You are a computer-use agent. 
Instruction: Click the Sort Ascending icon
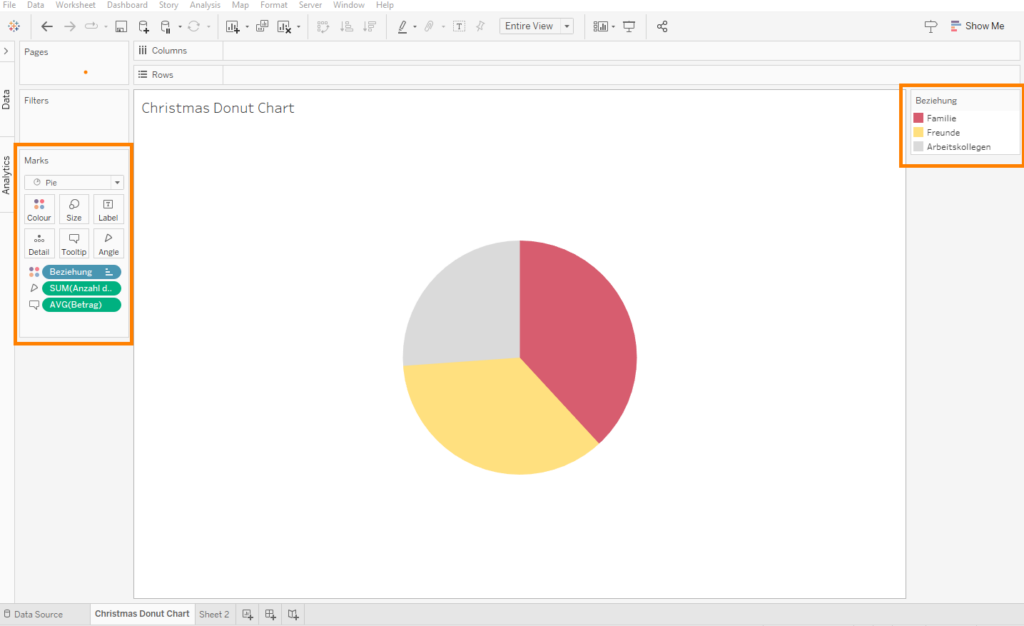coord(347,26)
